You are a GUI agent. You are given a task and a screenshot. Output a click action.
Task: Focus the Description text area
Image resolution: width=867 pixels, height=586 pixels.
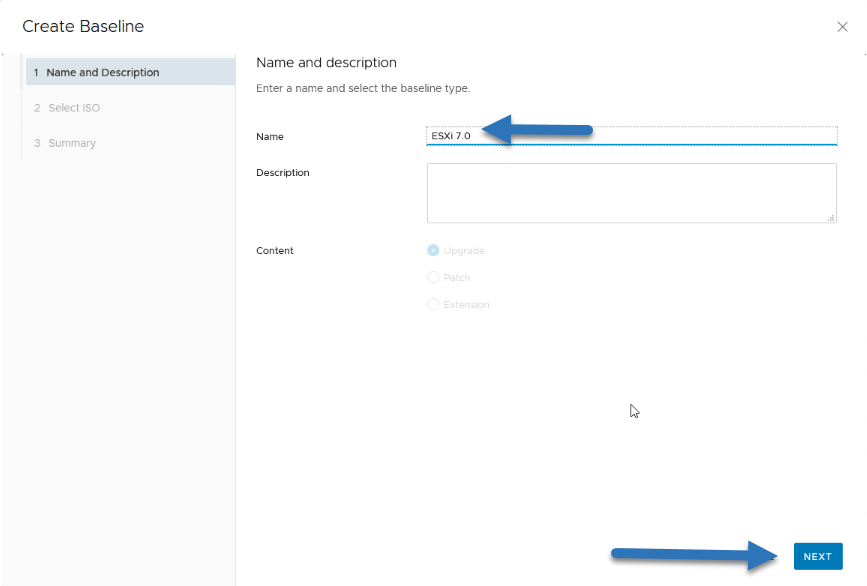click(631, 193)
